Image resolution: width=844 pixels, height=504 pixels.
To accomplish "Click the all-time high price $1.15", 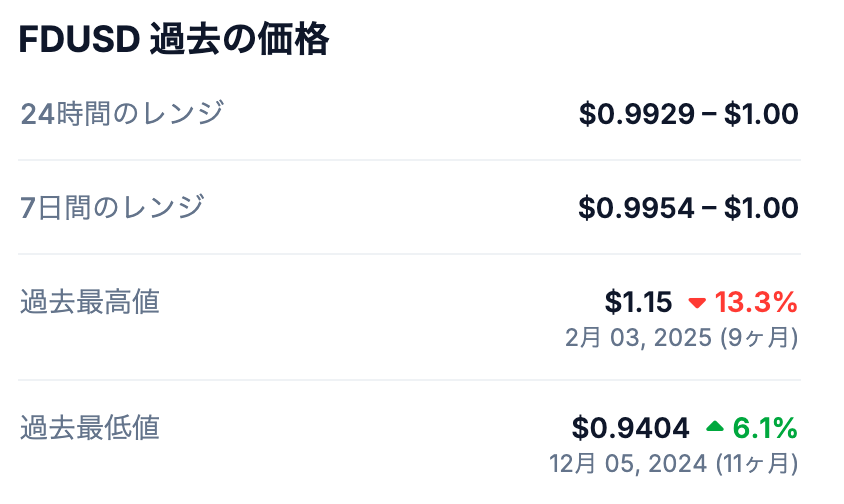I will click(x=638, y=302).
